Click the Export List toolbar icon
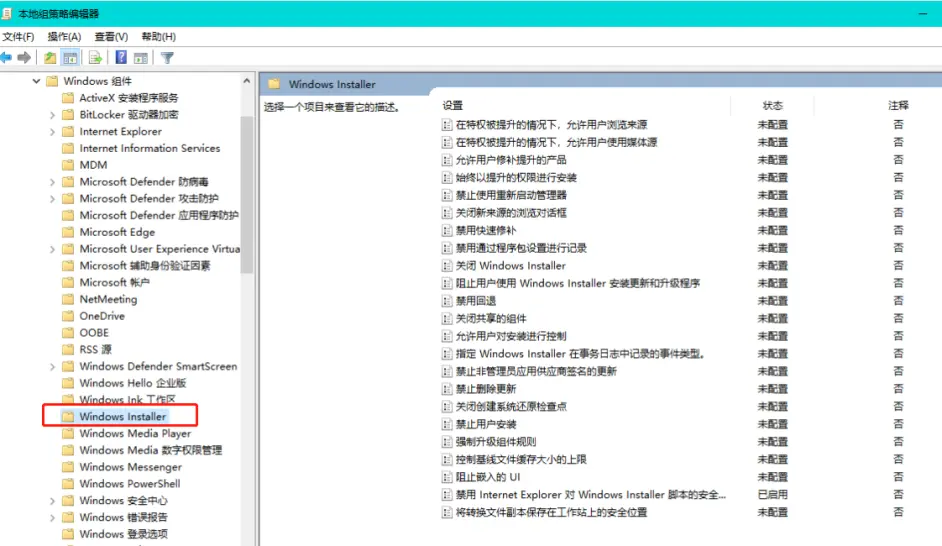The width and height of the screenshot is (942, 546). 95,58
